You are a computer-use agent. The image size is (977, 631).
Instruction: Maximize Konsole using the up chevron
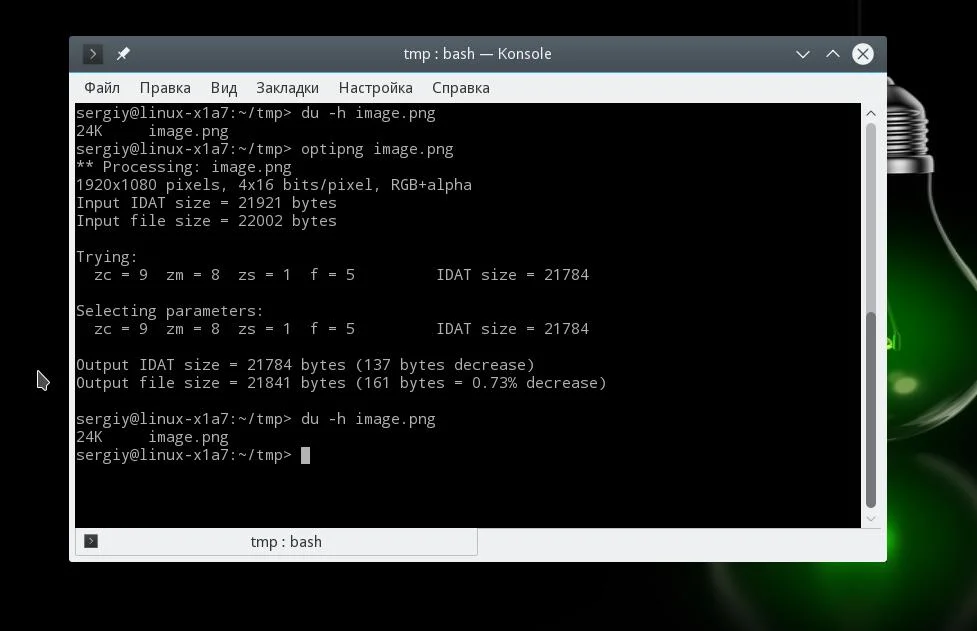tap(832, 54)
